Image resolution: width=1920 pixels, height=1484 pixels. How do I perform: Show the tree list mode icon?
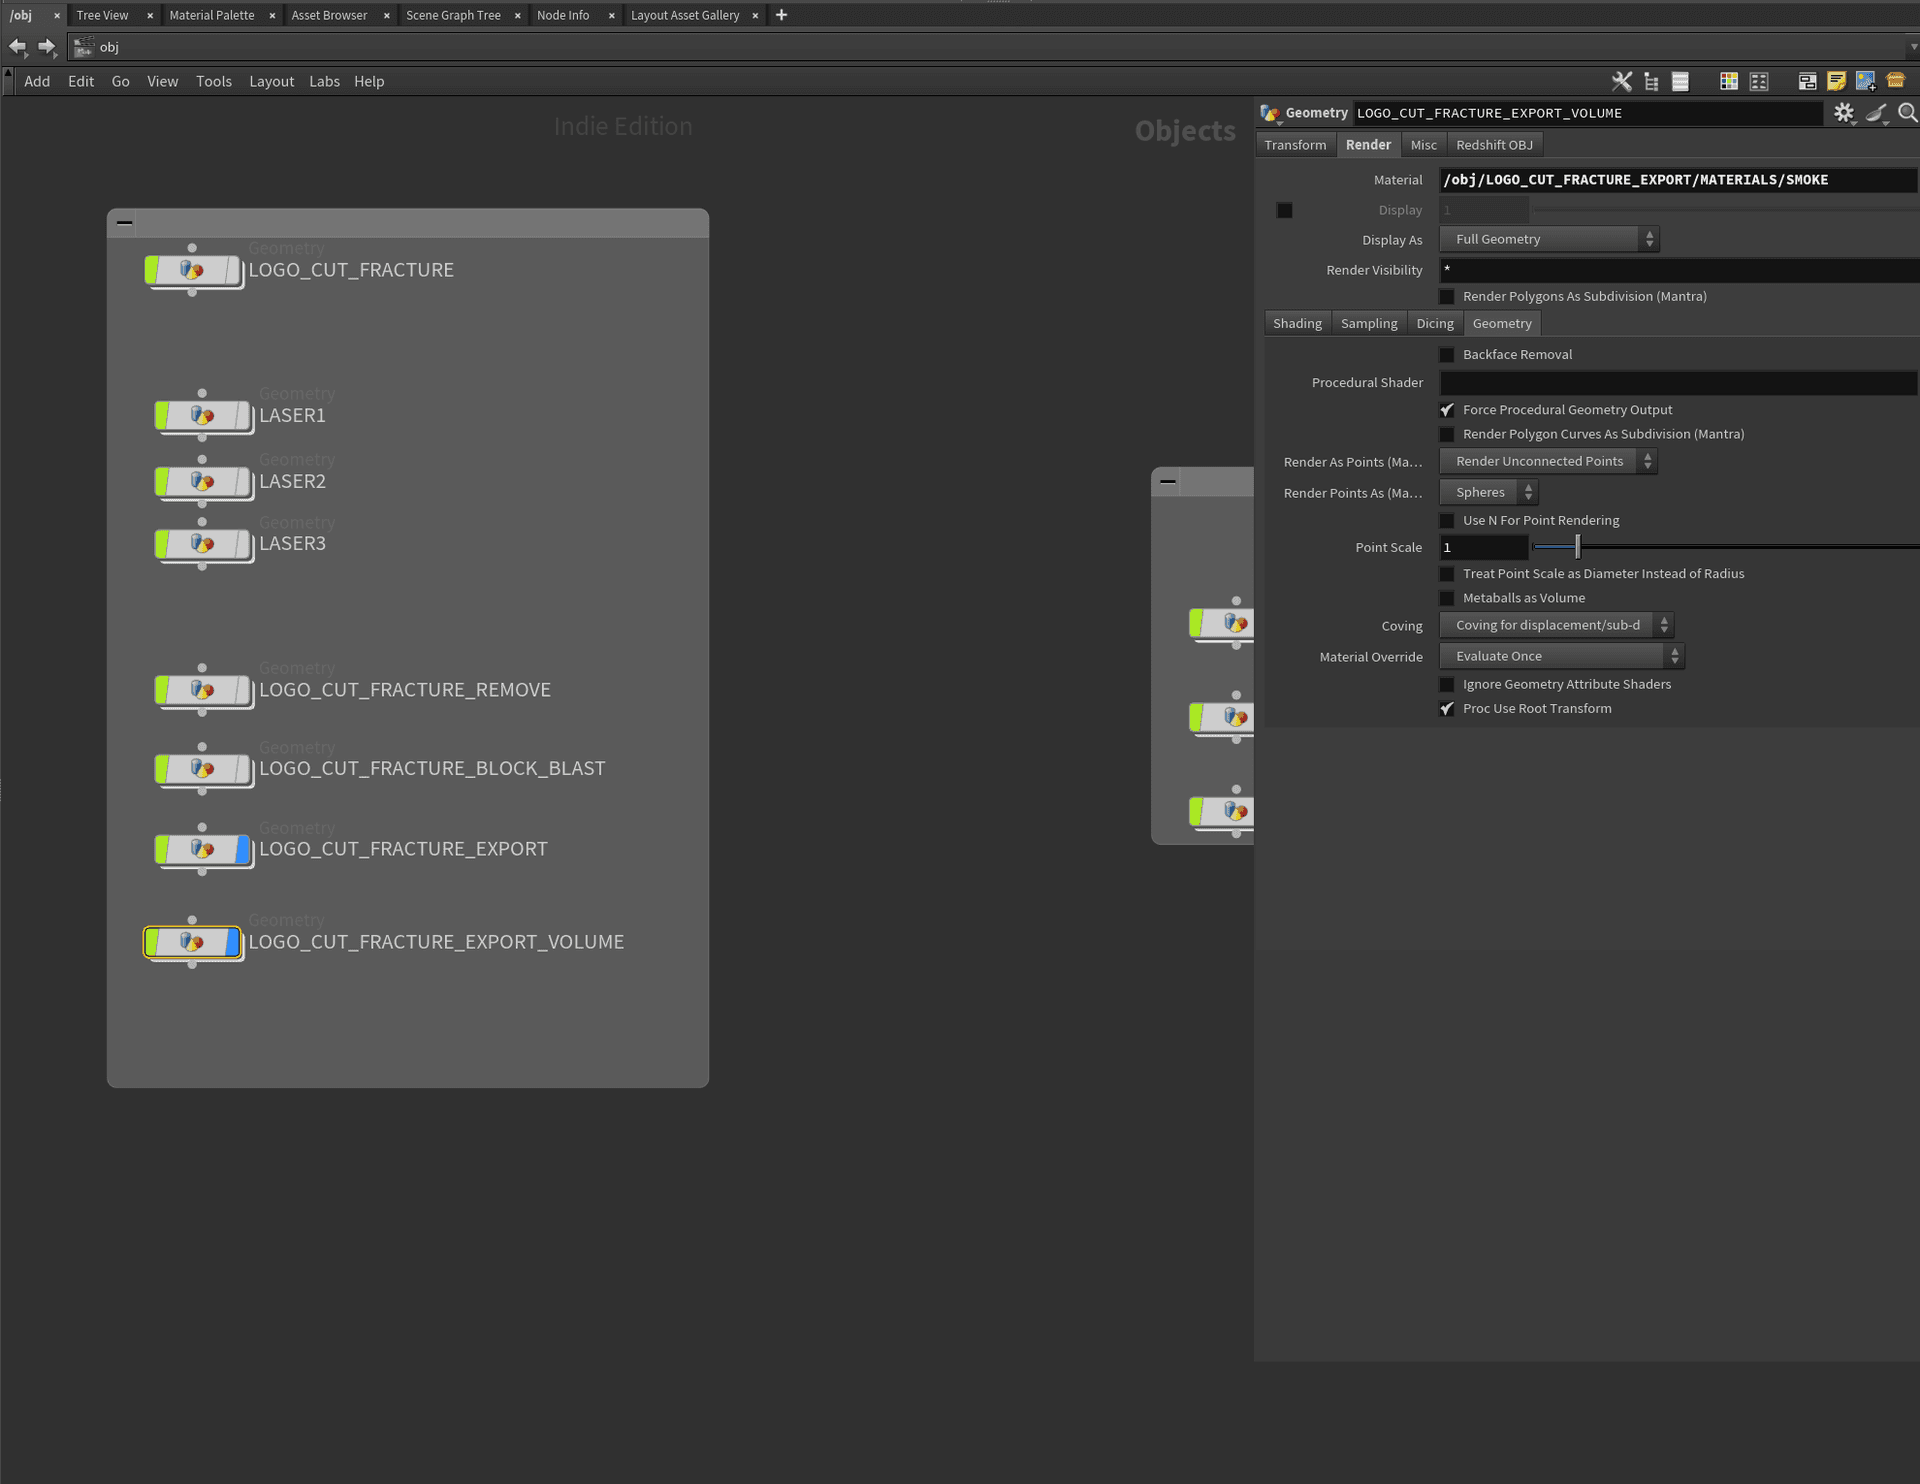[x=1651, y=82]
